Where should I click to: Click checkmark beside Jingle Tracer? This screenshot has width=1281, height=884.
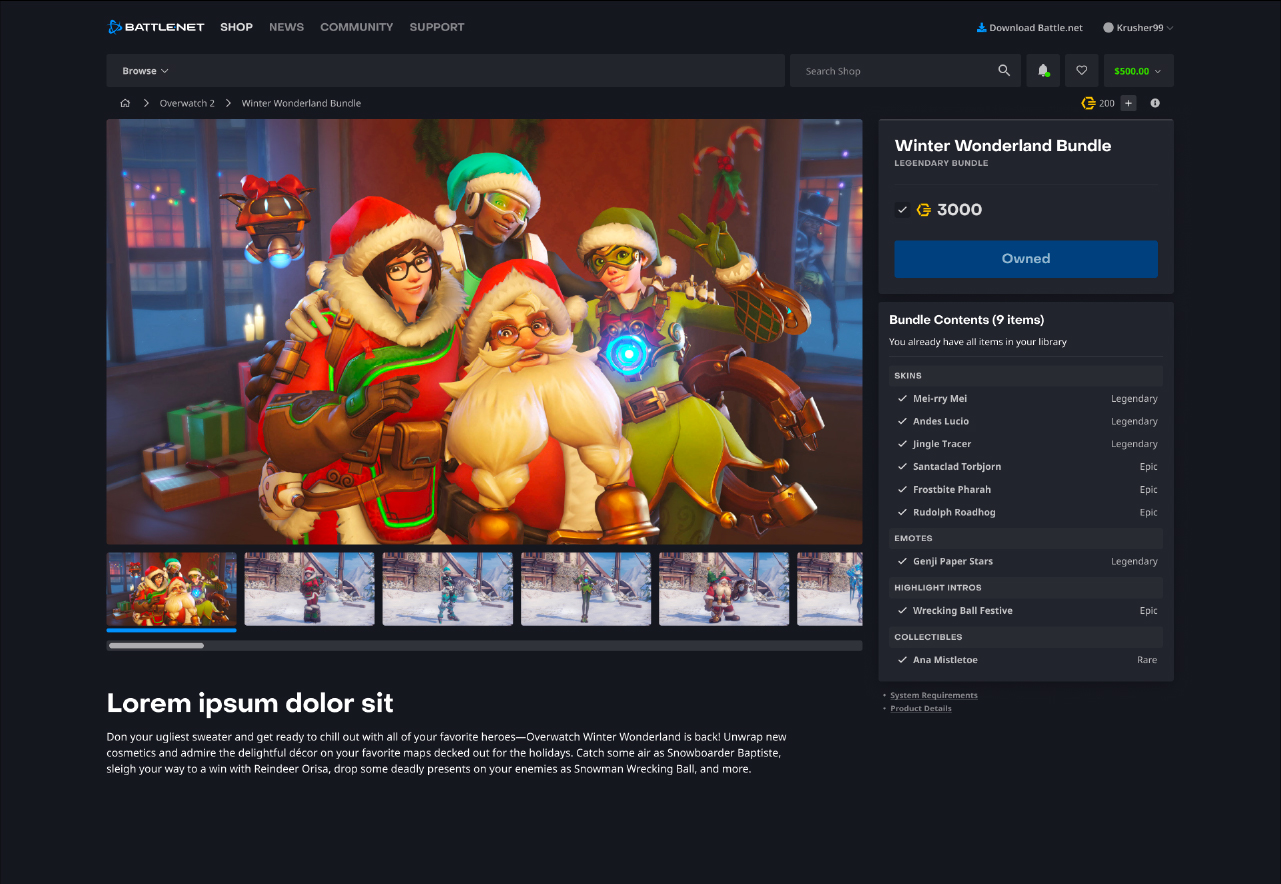(903, 444)
